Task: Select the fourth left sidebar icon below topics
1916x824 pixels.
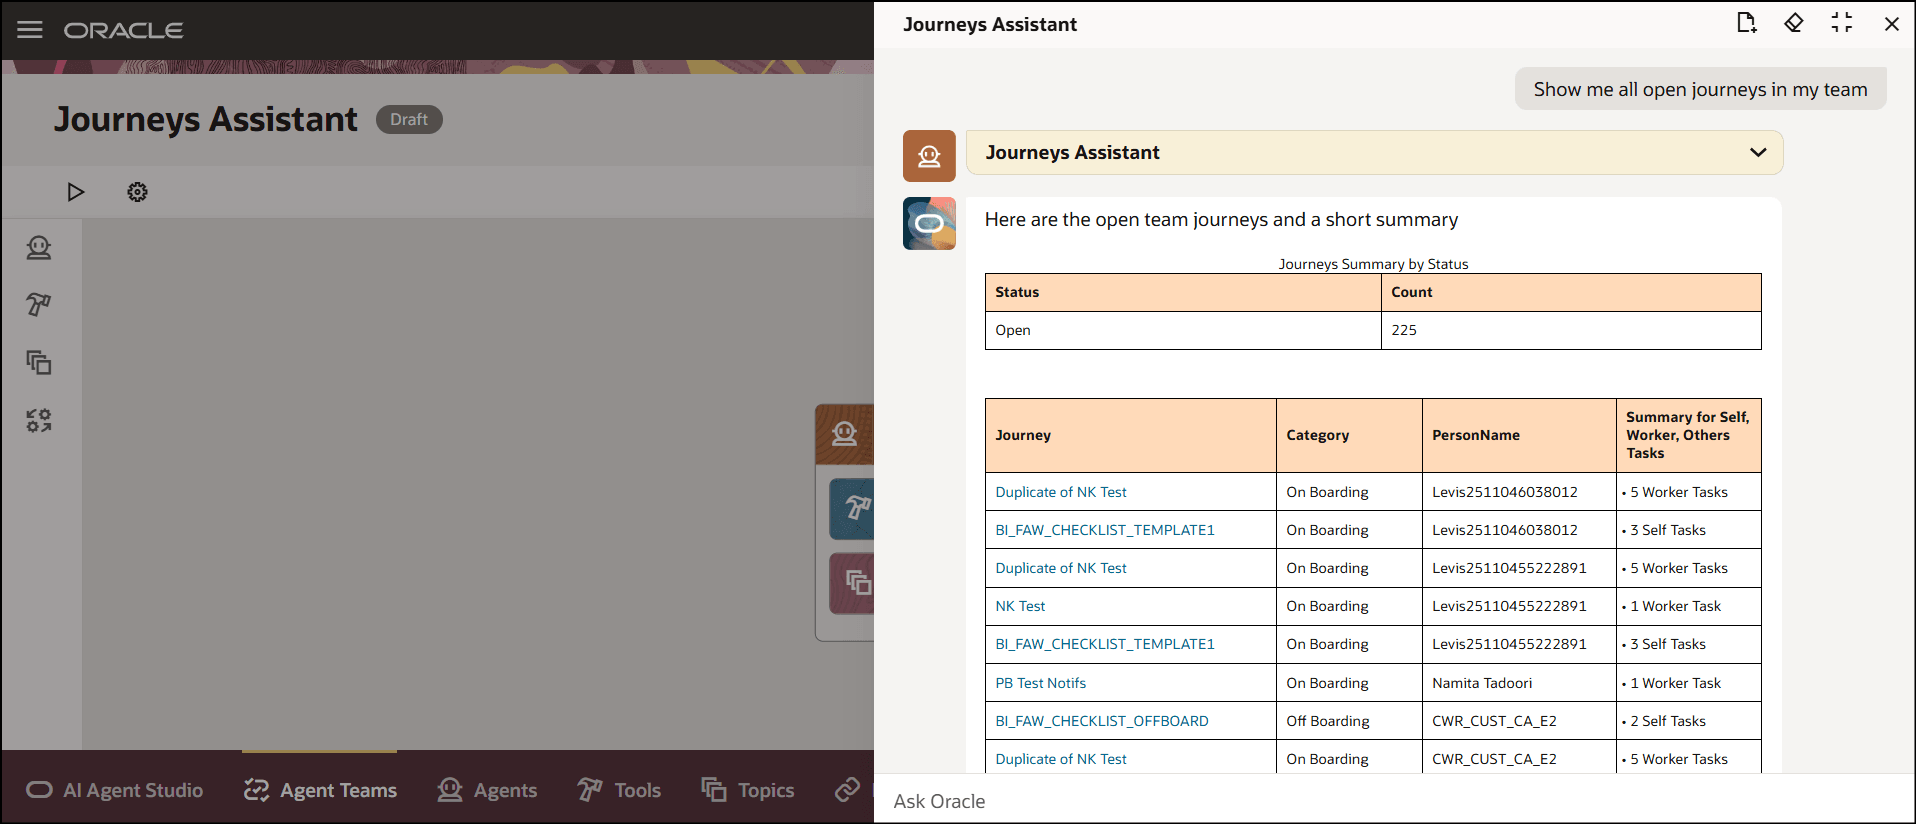Action: [x=39, y=420]
